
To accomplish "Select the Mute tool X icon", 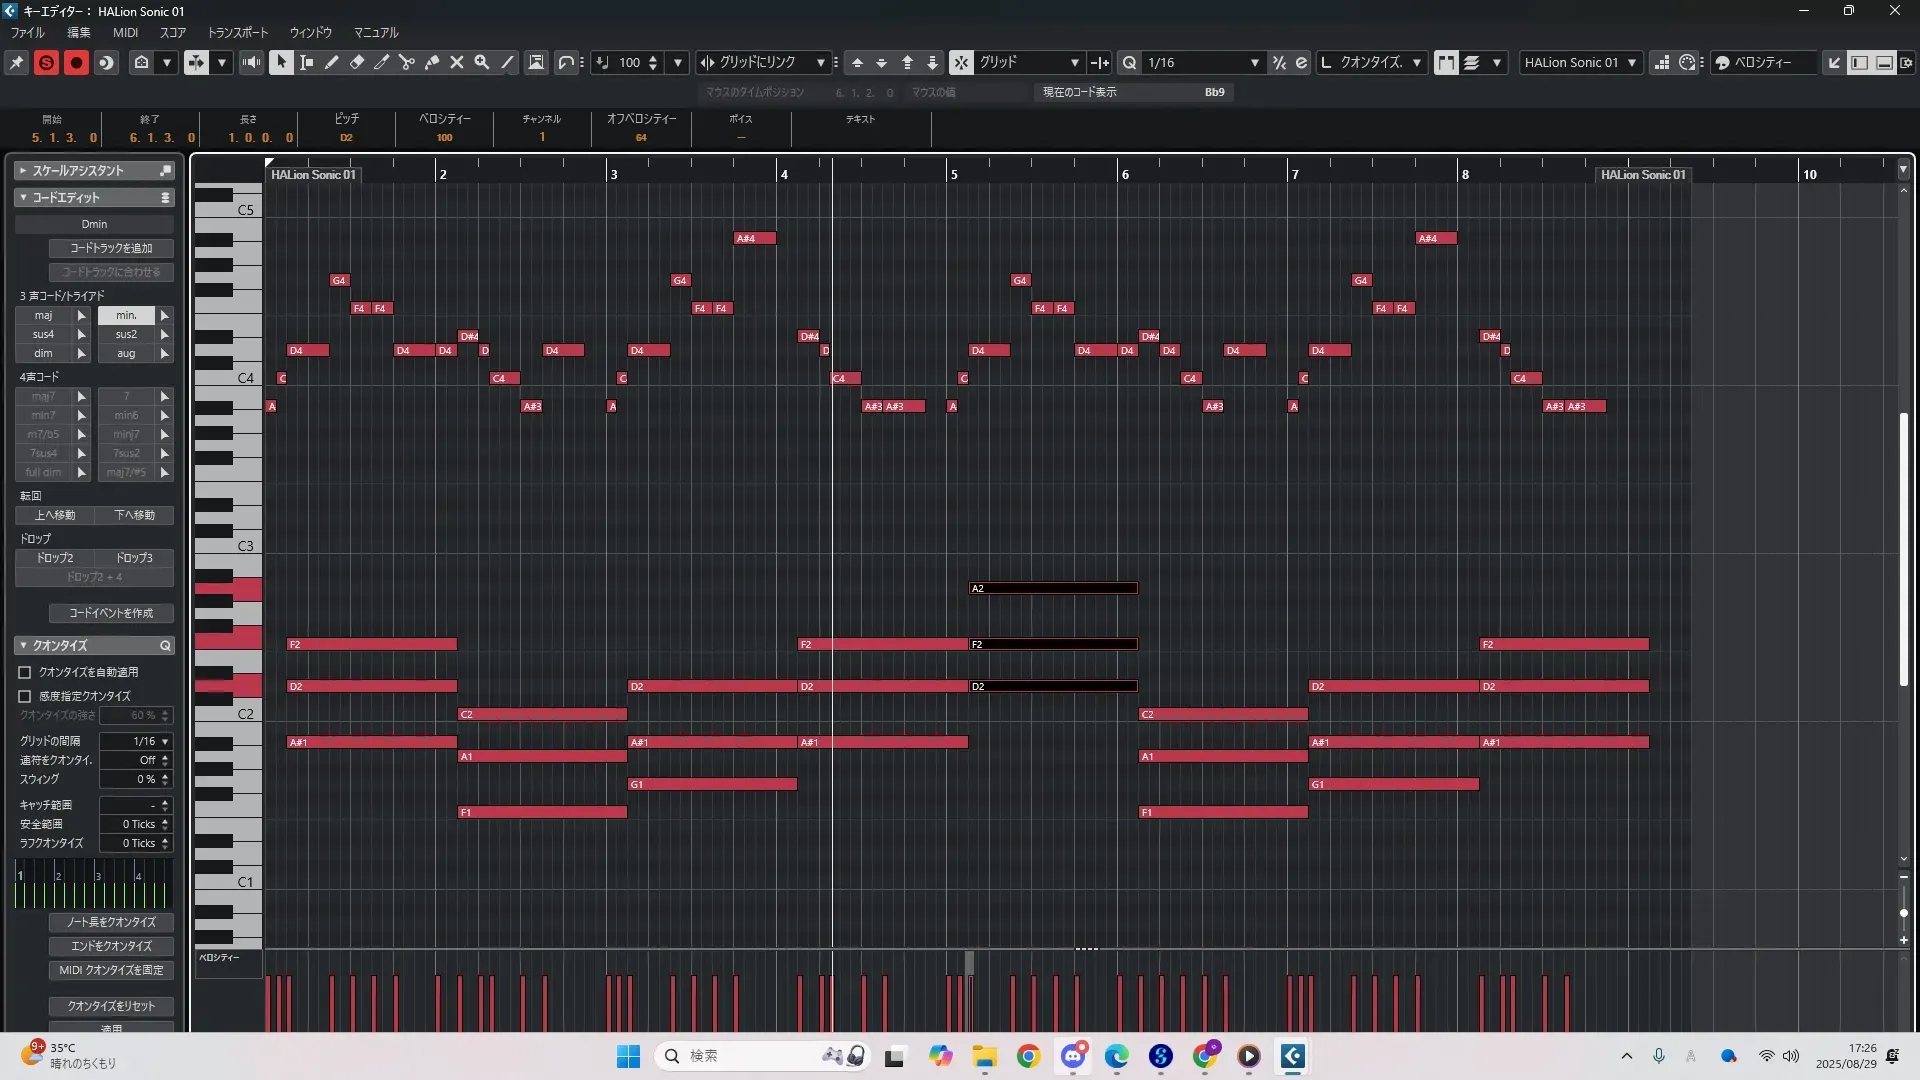I will click(x=457, y=62).
